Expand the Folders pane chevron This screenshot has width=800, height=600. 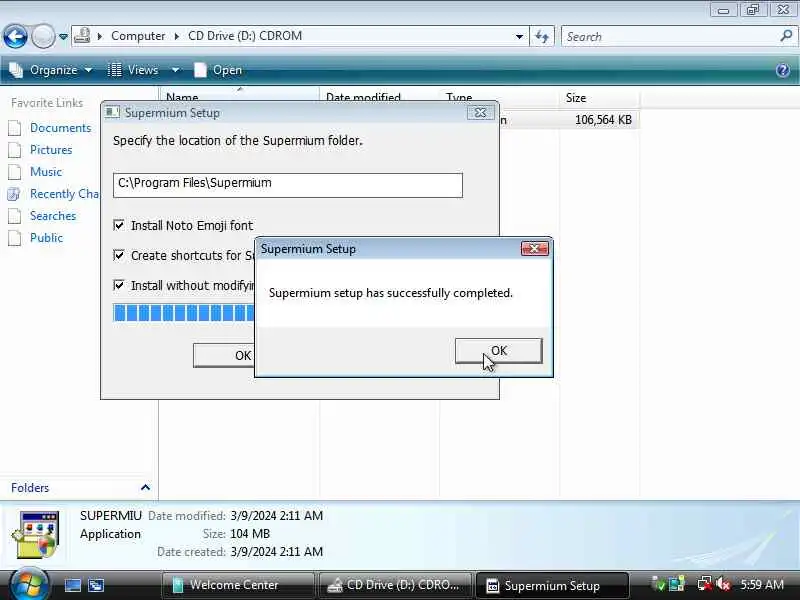145,488
